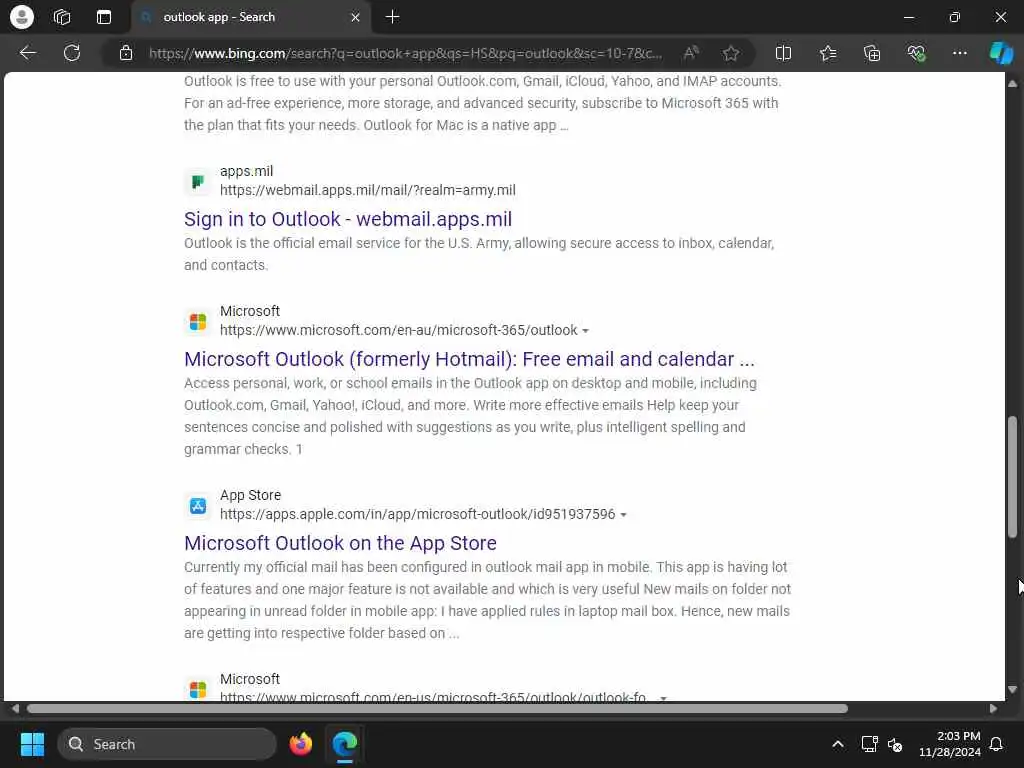This screenshot has width=1024, height=768.
Task: Add this page to favorites star
Action: point(731,53)
